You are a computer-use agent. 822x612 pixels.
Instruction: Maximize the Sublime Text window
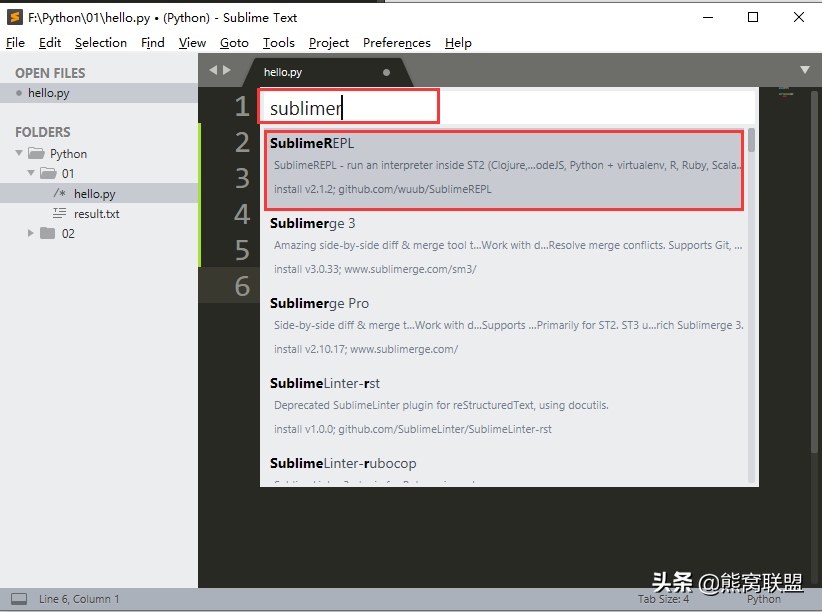click(x=753, y=17)
